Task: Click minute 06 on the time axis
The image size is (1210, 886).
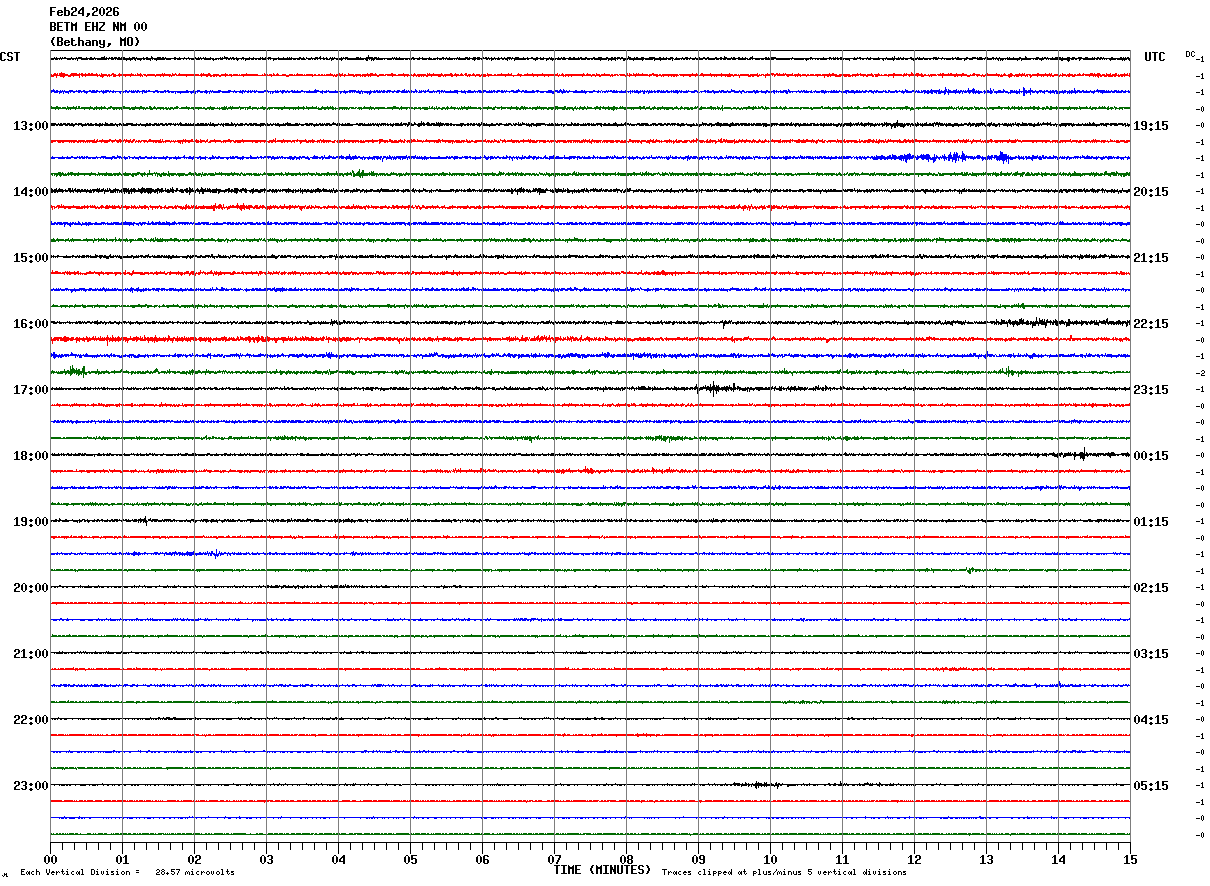Action: coord(482,860)
